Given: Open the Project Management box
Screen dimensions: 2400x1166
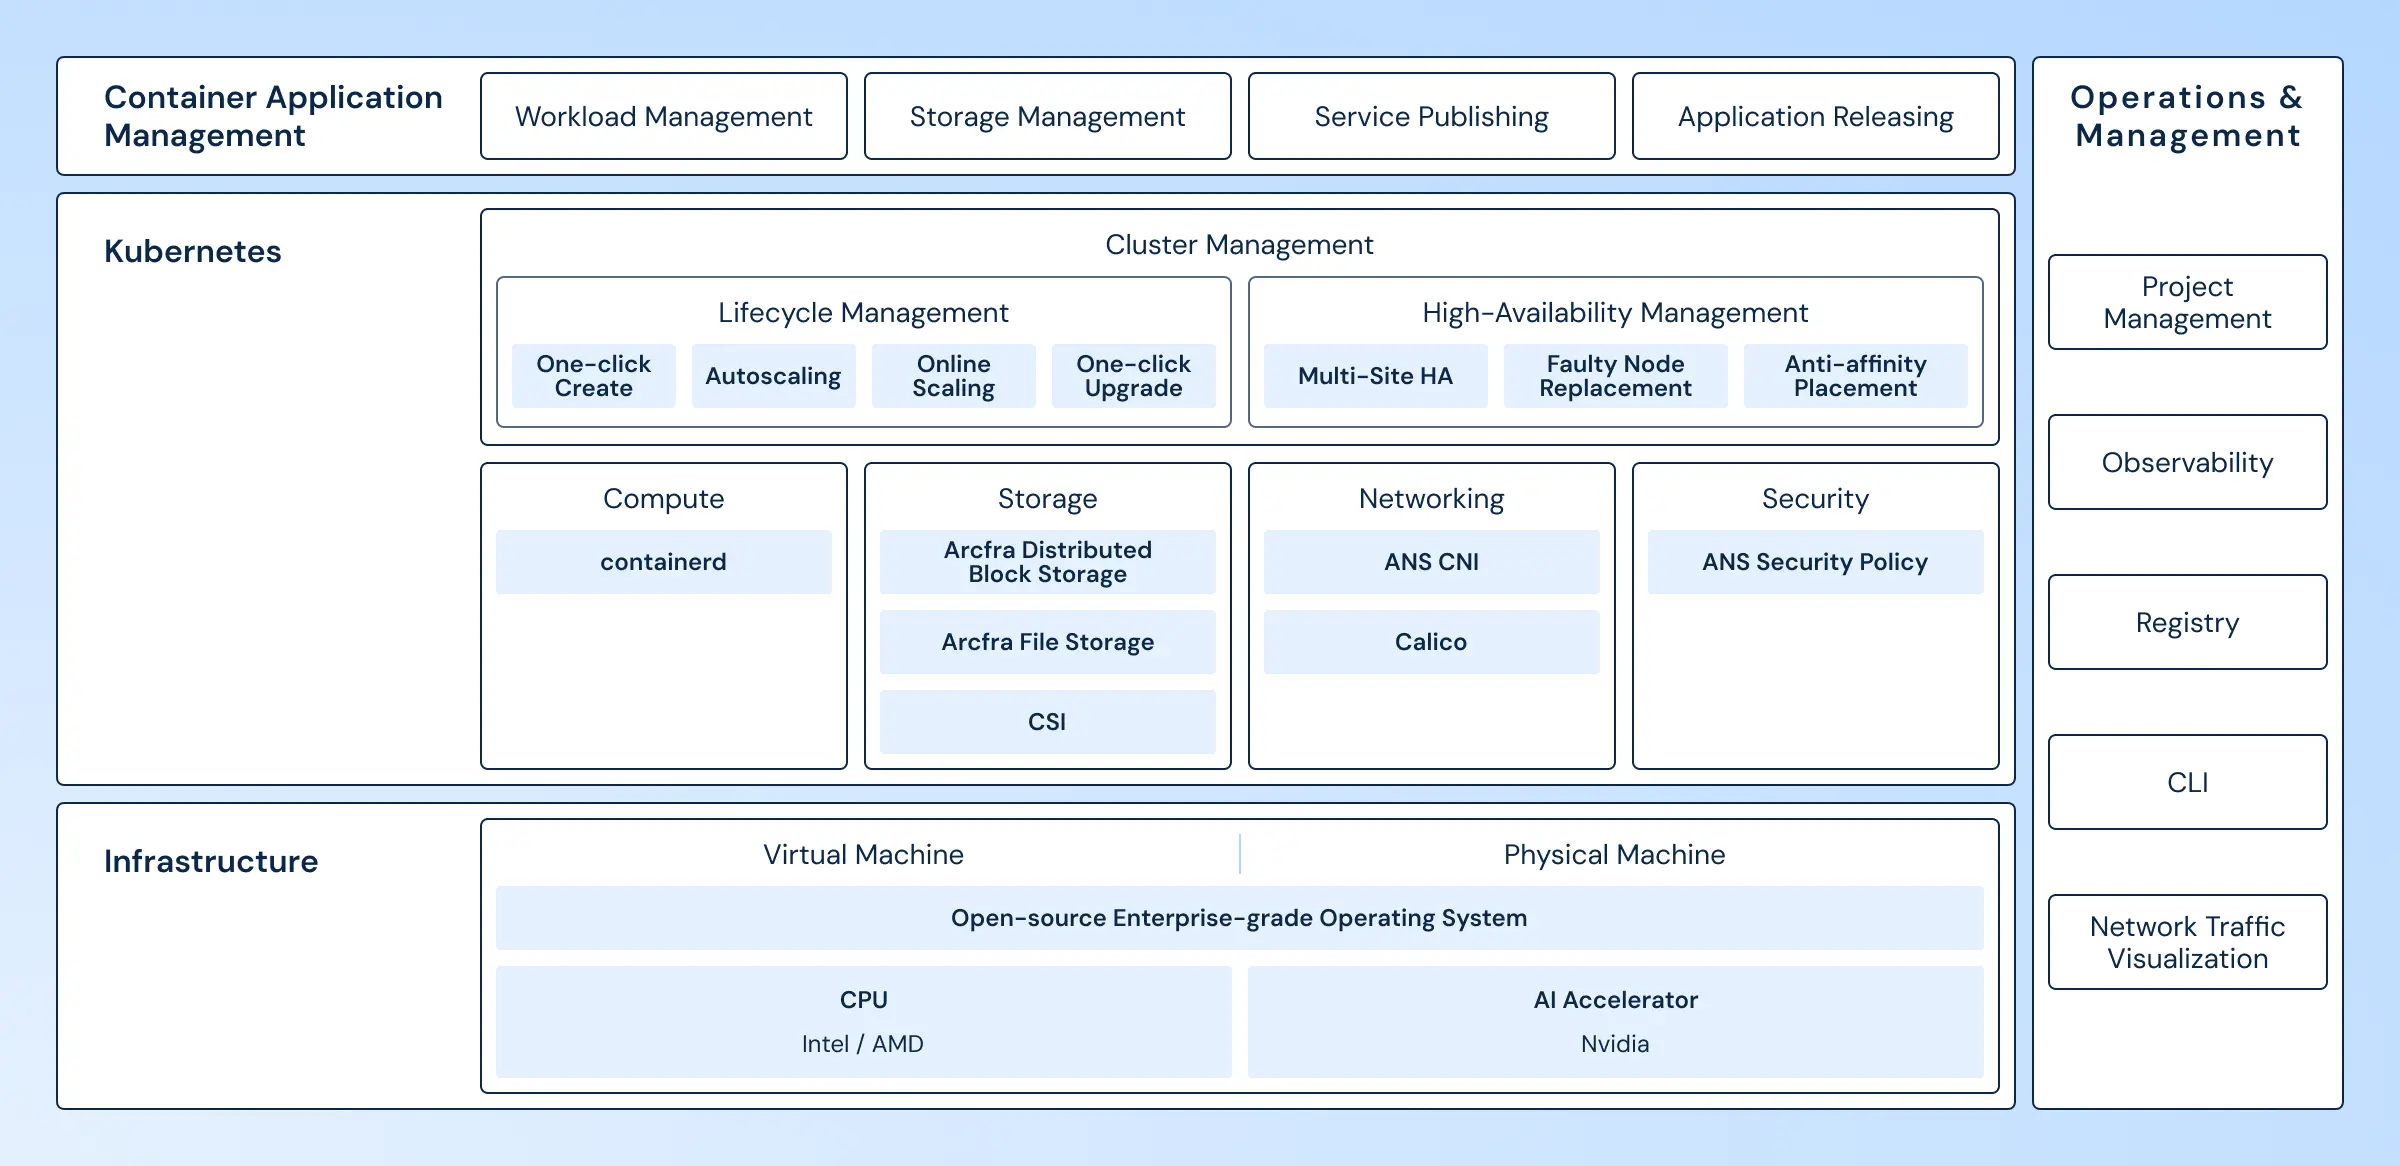Looking at the screenshot, I should click(2187, 302).
